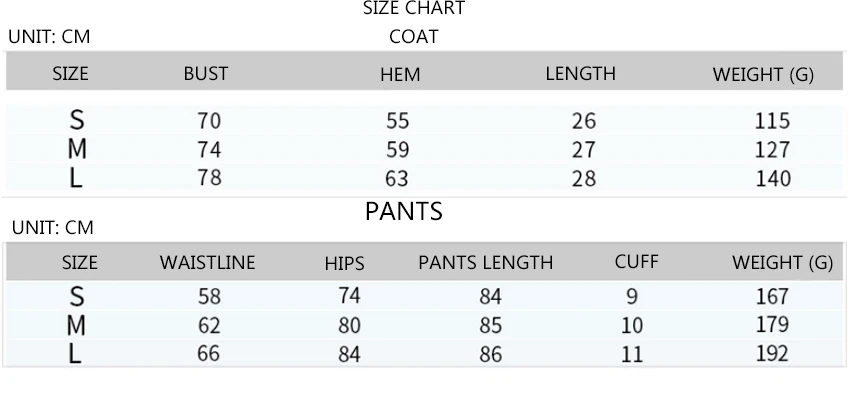Click the COAT section heading
850x404 pixels.
[414, 38]
